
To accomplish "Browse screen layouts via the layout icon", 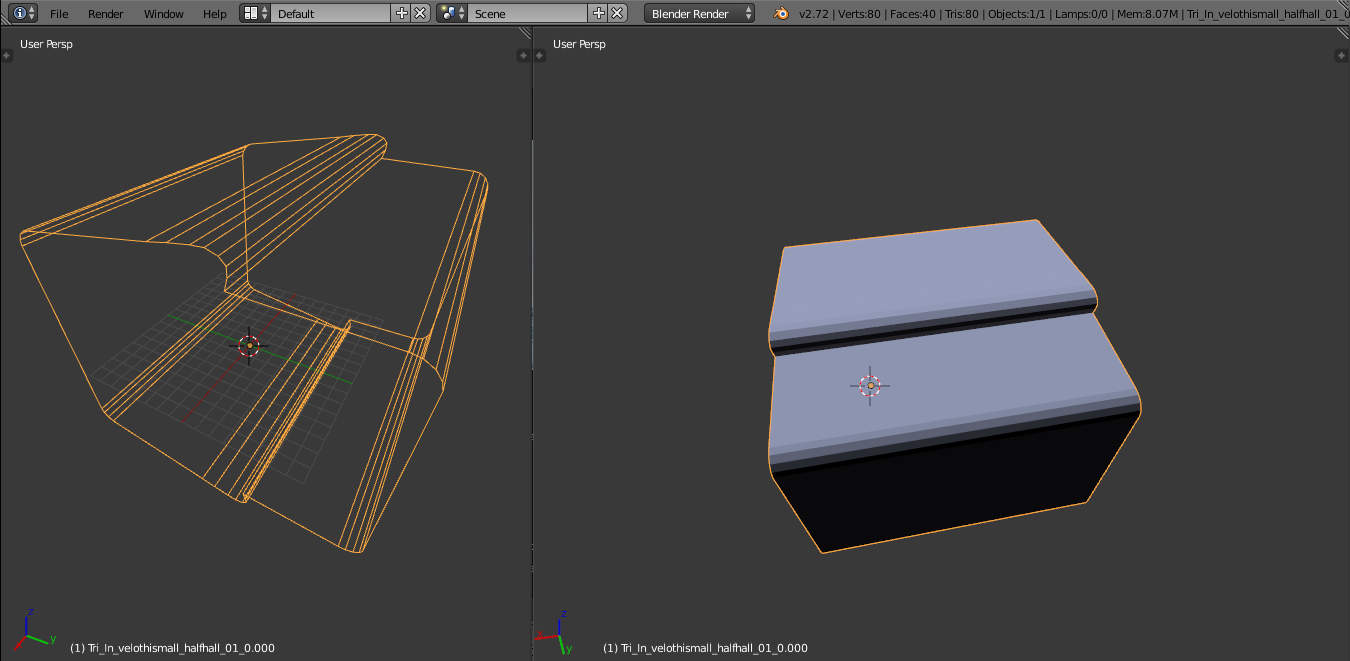I will point(256,13).
